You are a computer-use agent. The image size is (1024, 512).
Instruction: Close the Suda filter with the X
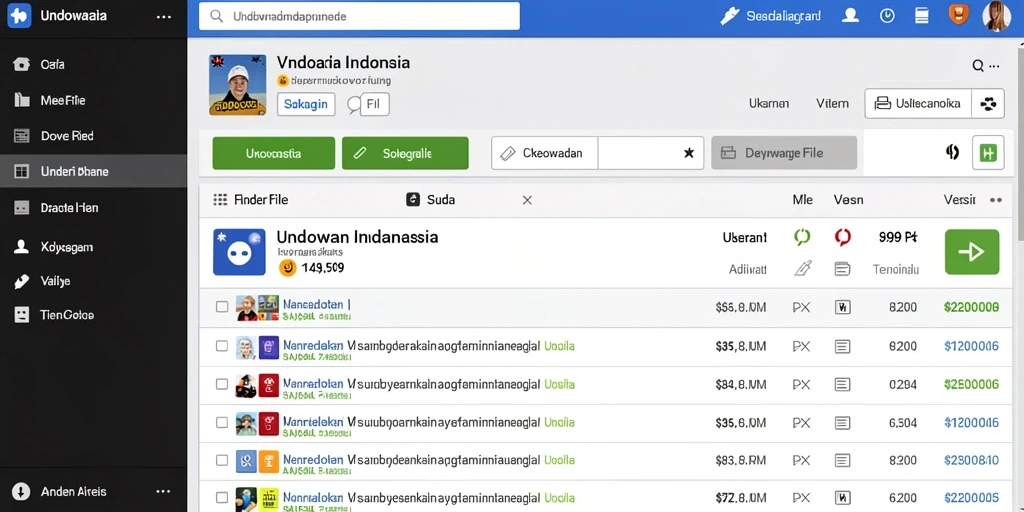tap(527, 200)
